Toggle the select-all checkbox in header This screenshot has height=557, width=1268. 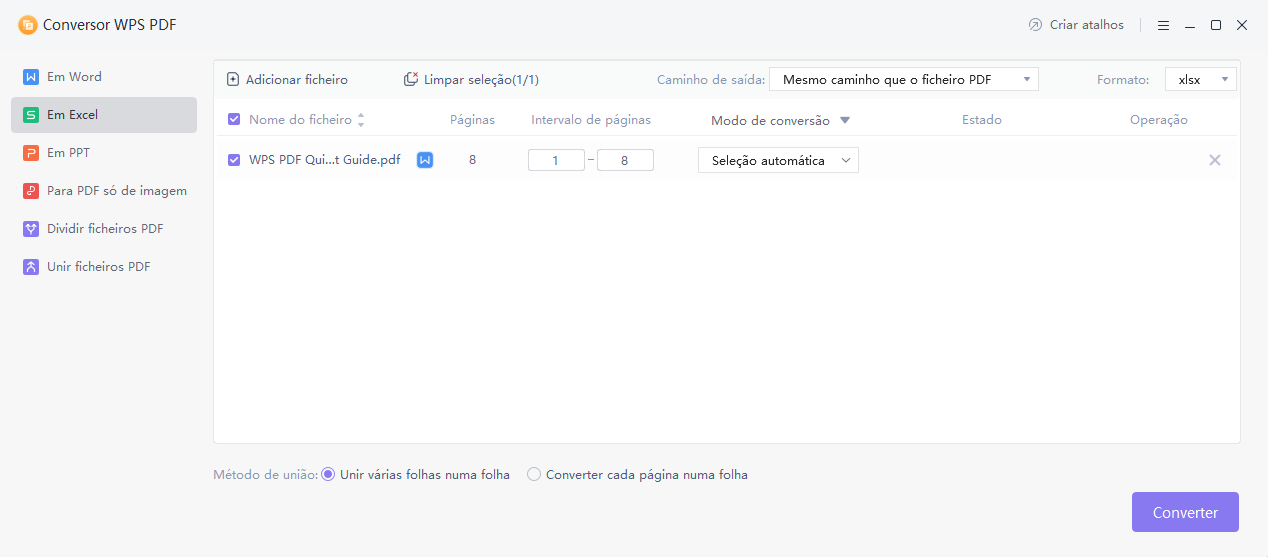[234, 120]
